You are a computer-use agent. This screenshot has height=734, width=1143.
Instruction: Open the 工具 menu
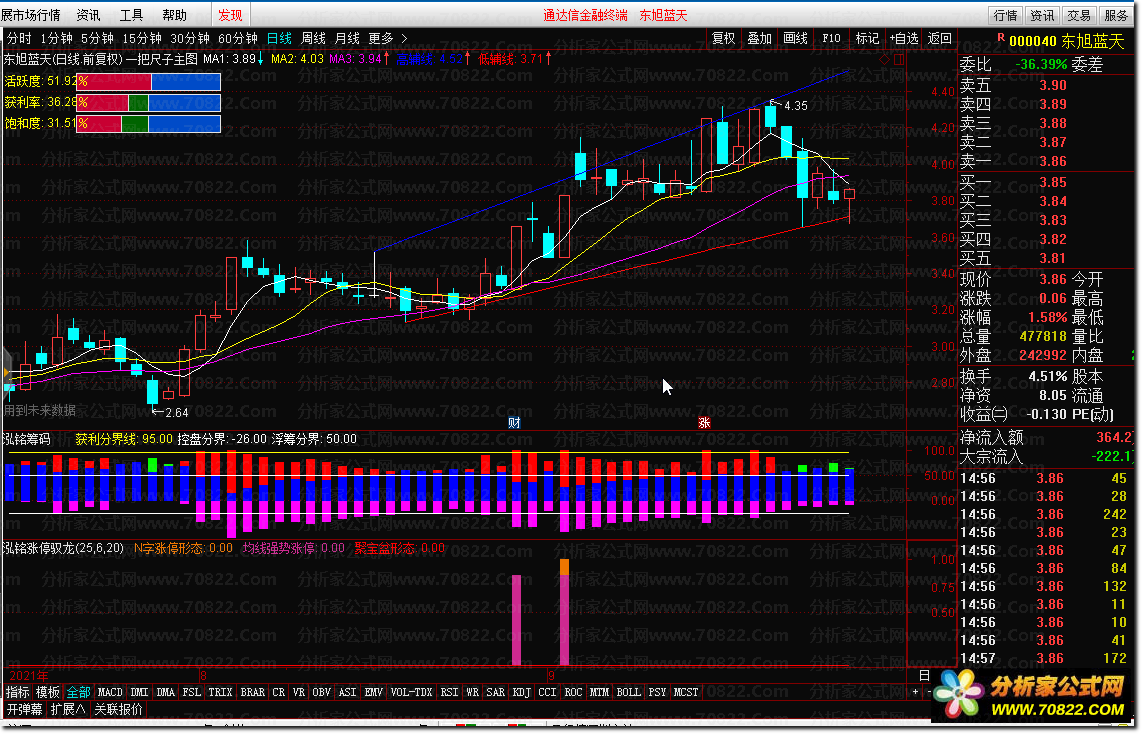pos(131,15)
